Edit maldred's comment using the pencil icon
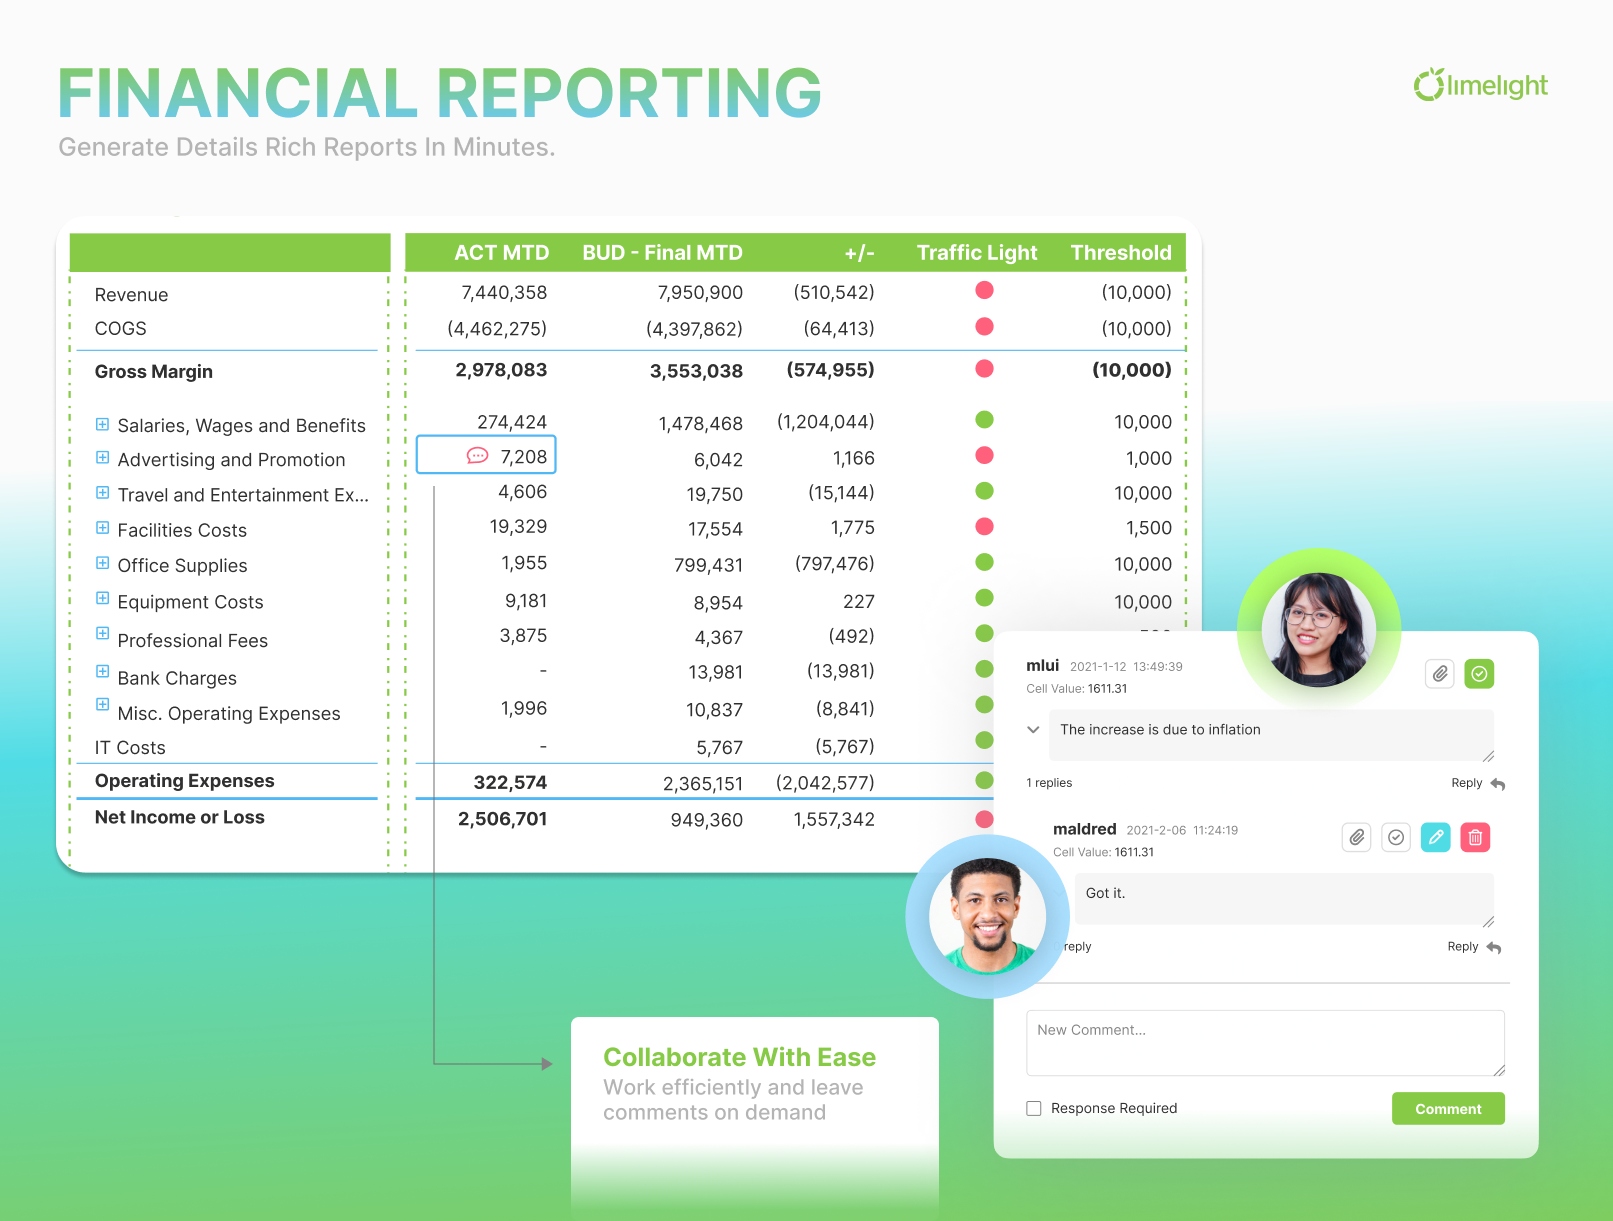Screen dimensions: 1613x1221 1436,837
